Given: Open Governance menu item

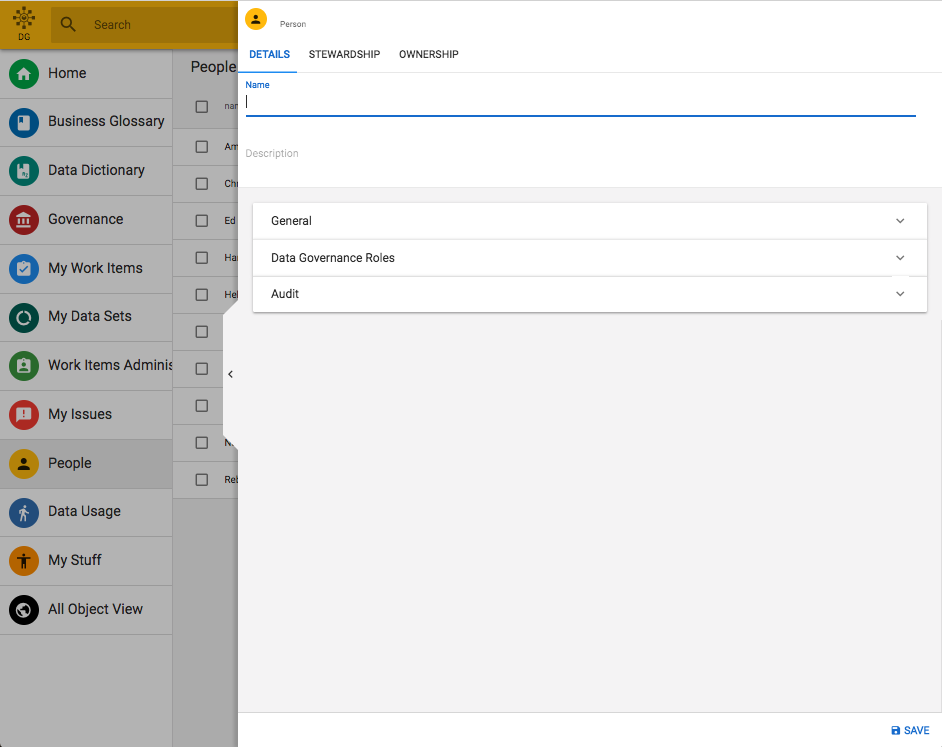Looking at the screenshot, I should [86, 220].
